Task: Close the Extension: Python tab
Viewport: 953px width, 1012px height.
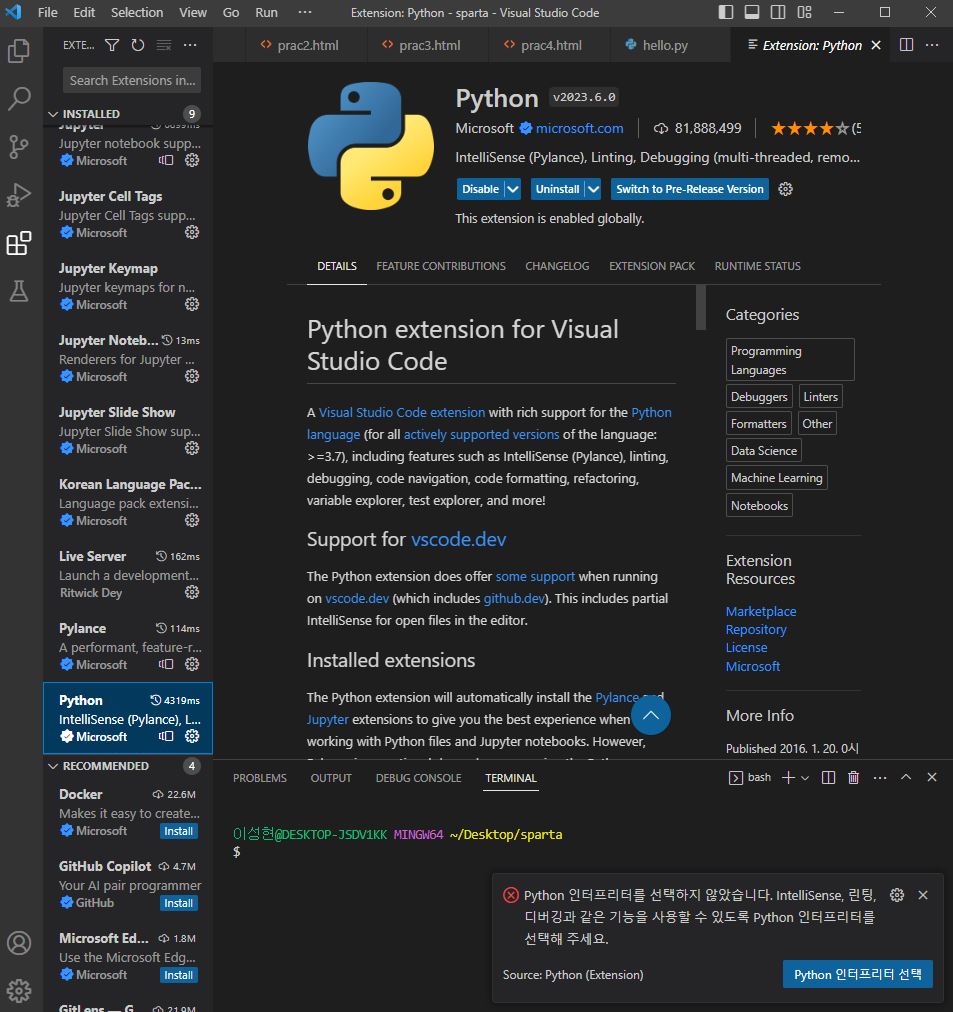Action: click(x=876, y=45)
